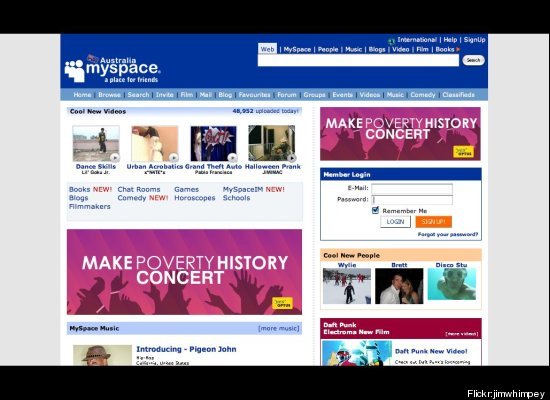Open Brett's profile photo
This screenshot has width=550, height=400.
point(399,286)
